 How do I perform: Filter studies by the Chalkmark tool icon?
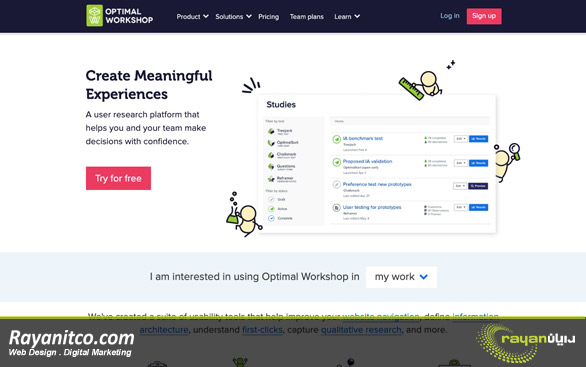(271, 155)
